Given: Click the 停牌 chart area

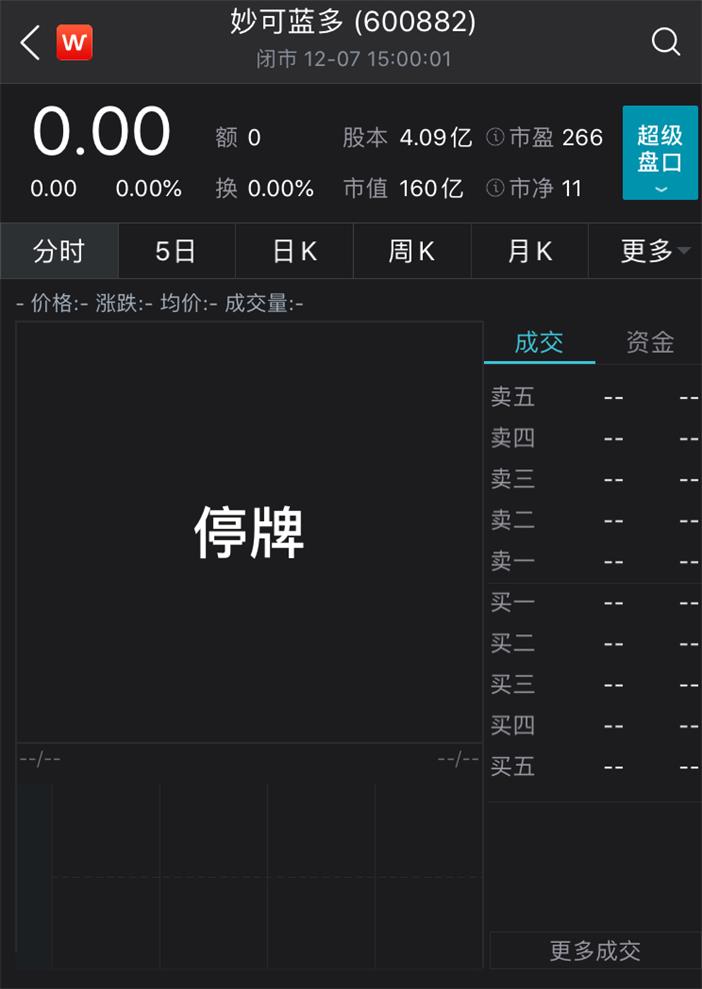Looking at the screenshot, I should click(249, 532).
